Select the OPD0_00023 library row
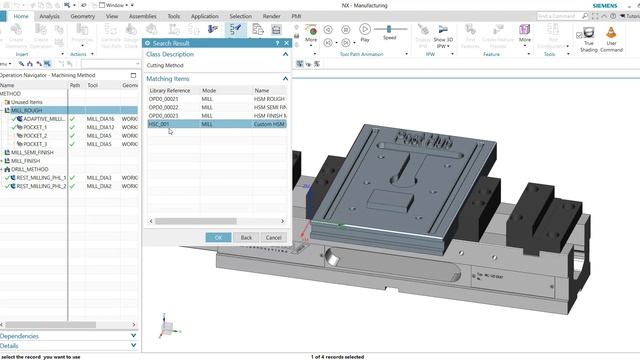 [x=217, y=116]
